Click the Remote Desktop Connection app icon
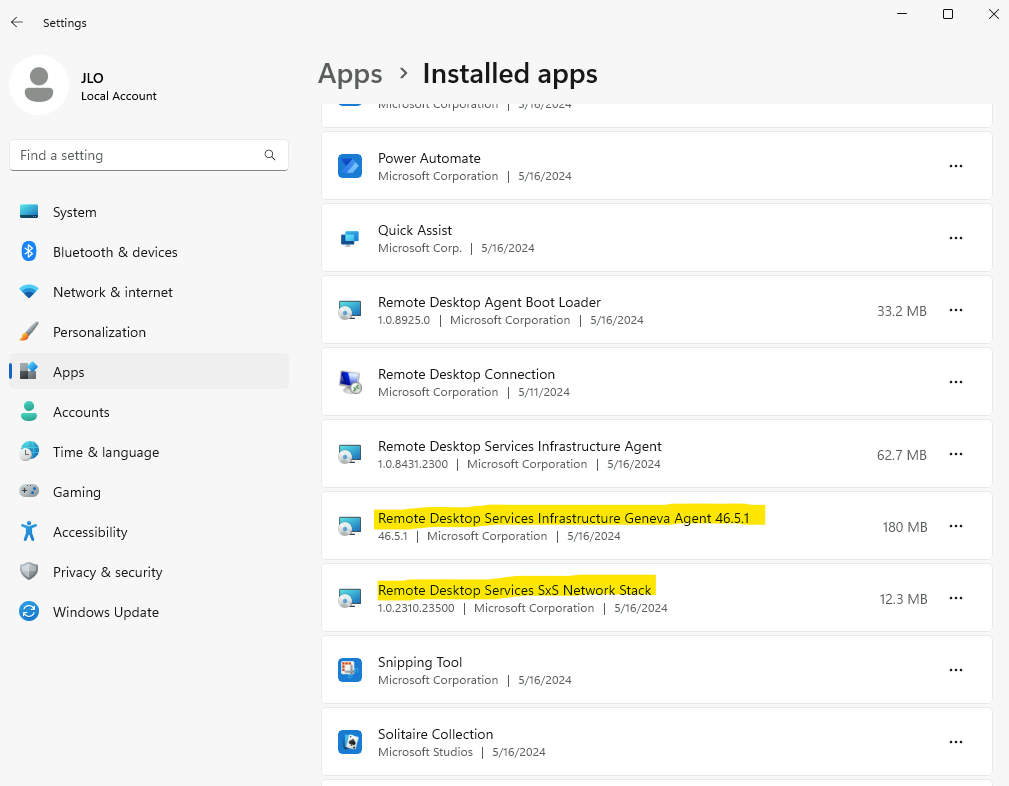Viewport: 1009px width, 786px height. point(350,382)
